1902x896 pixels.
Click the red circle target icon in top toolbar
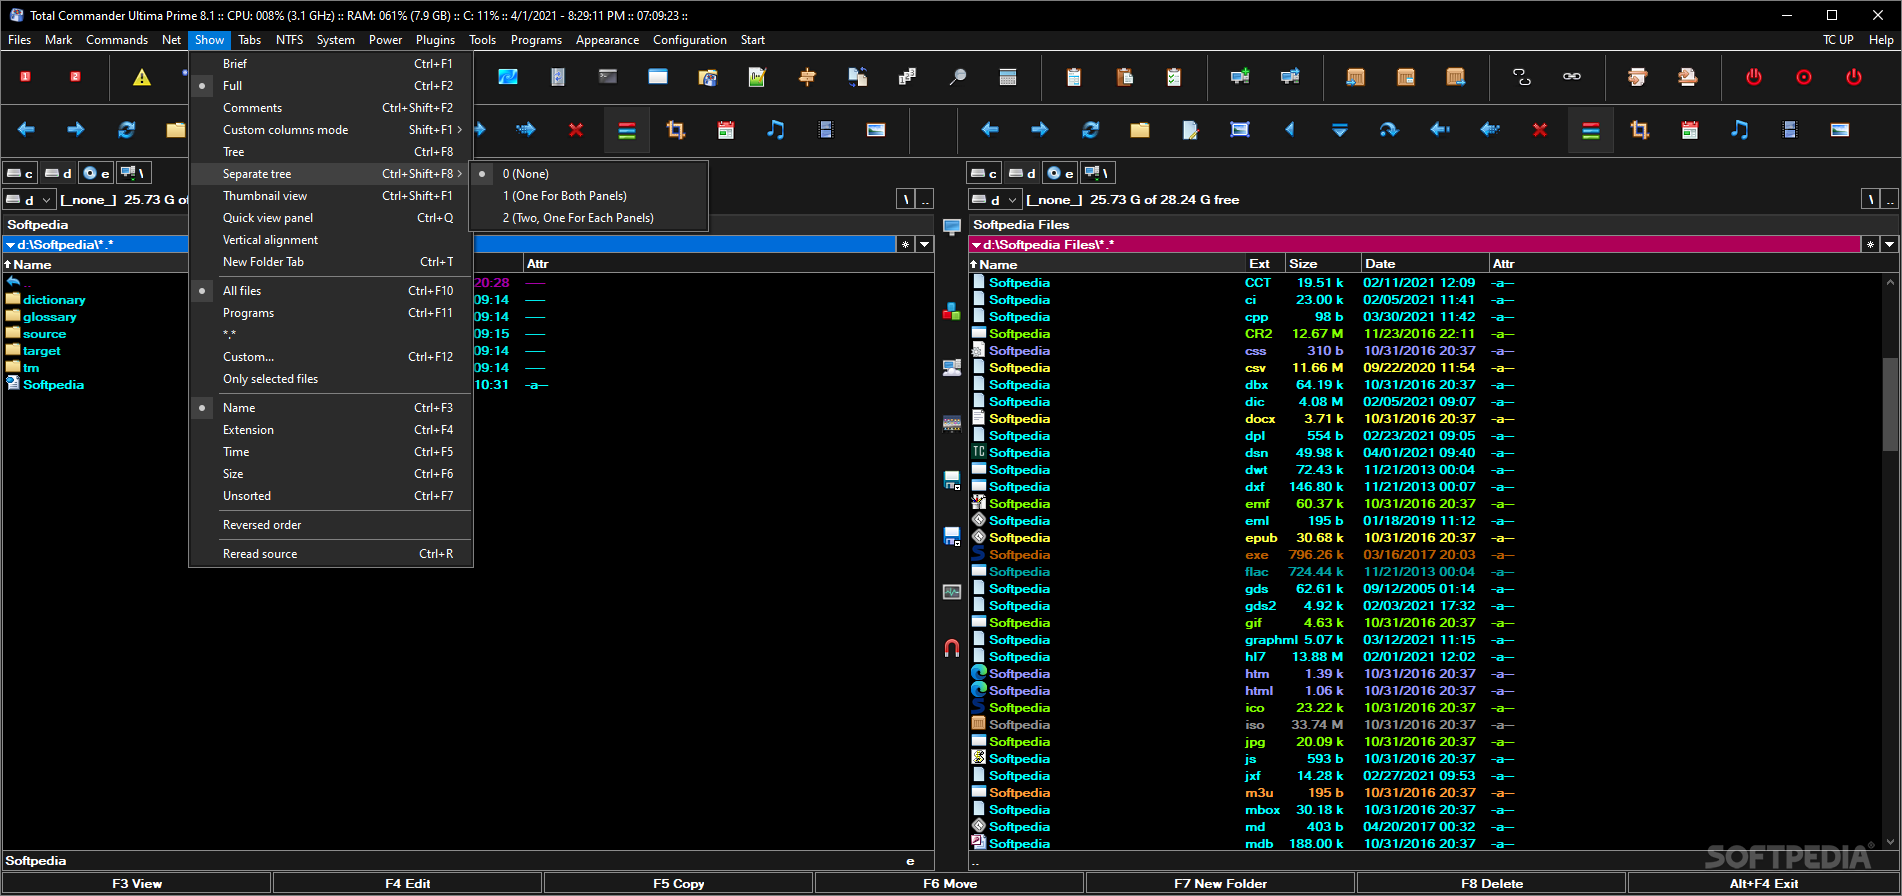point(1804,77)
